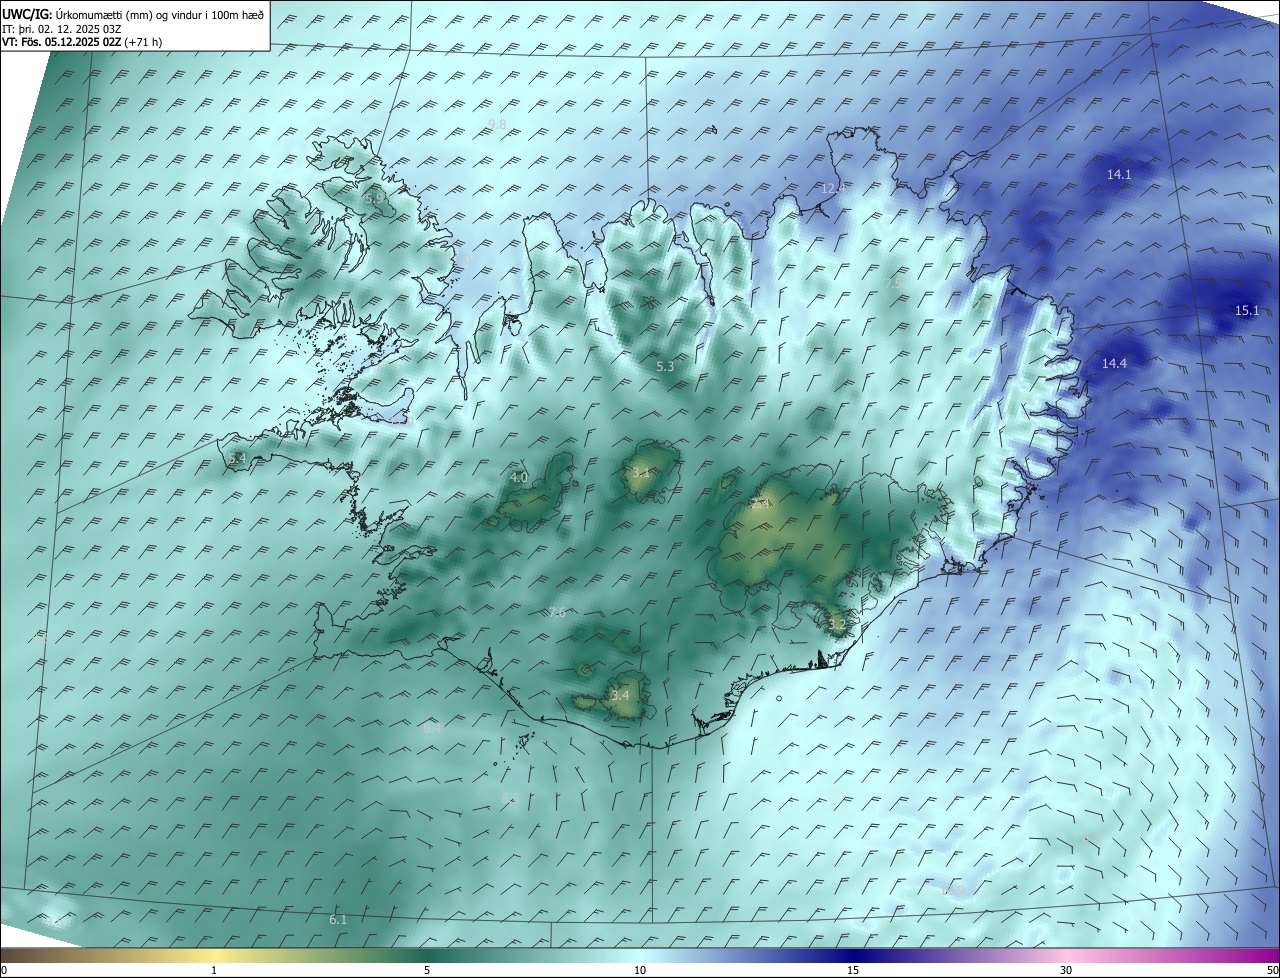Click the 5.4 value on the map

[237, 459]
